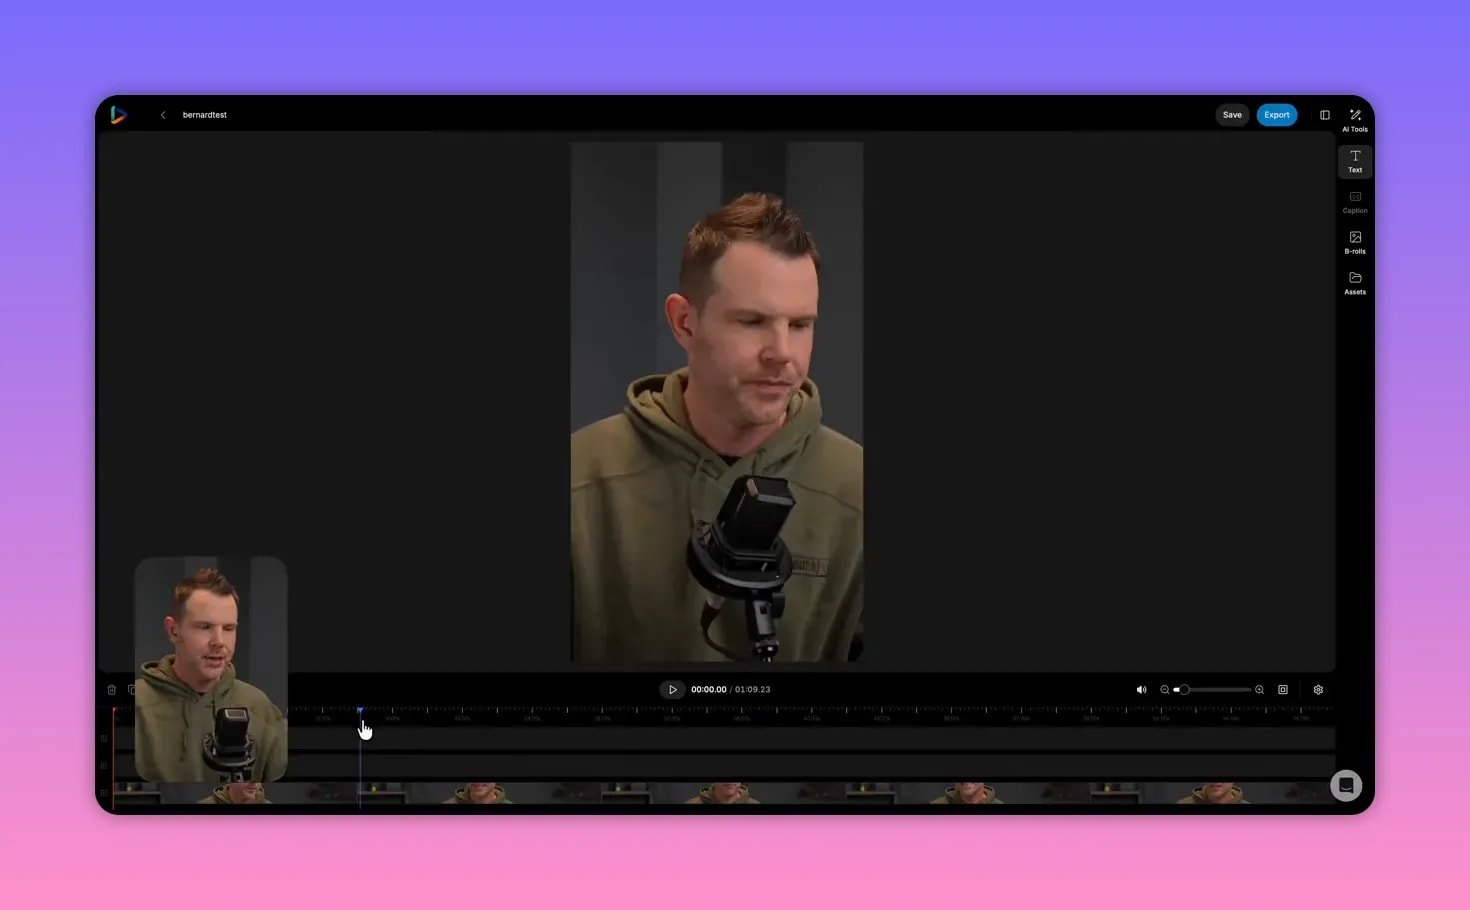This screenshot has height=910, width=1470.
Task: Zoom out the timeline with the magnifier icon
Action: tap(1164, 689)
